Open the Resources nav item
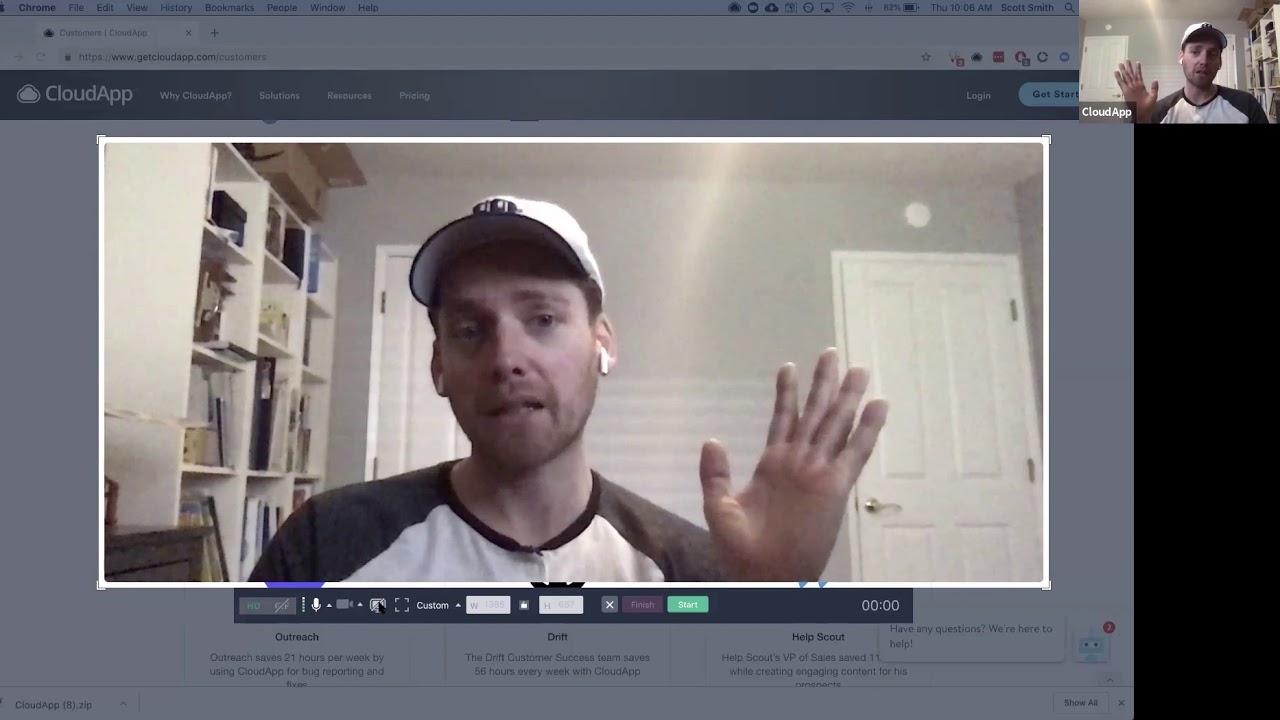1280x720 pixels. (349, 96)
